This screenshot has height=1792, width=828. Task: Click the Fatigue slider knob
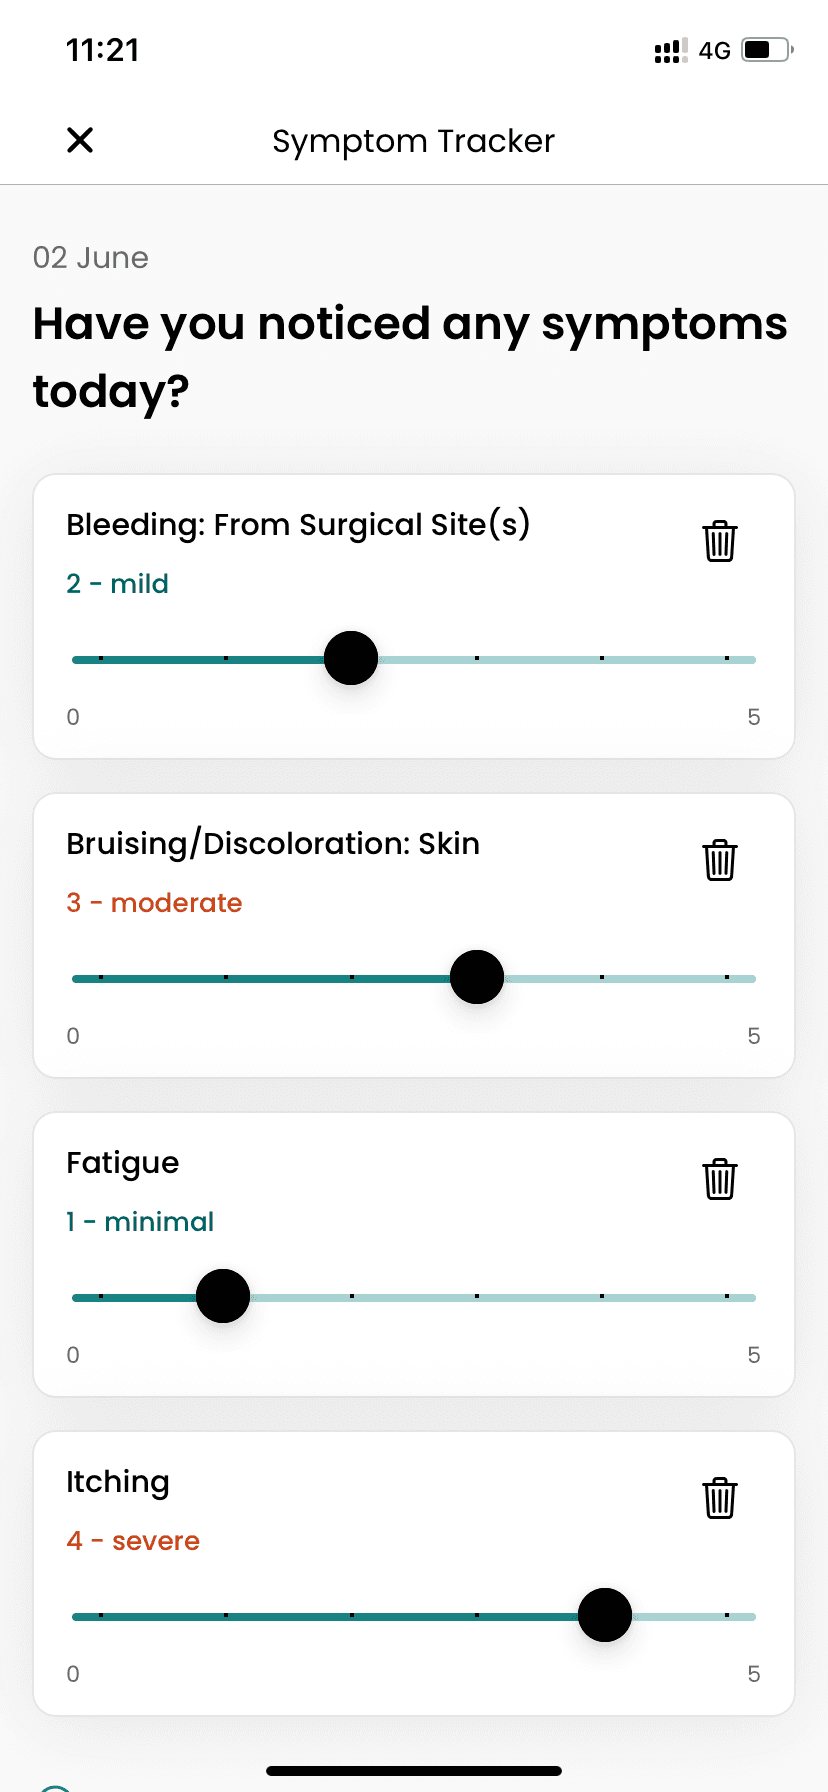point(223,1296)
